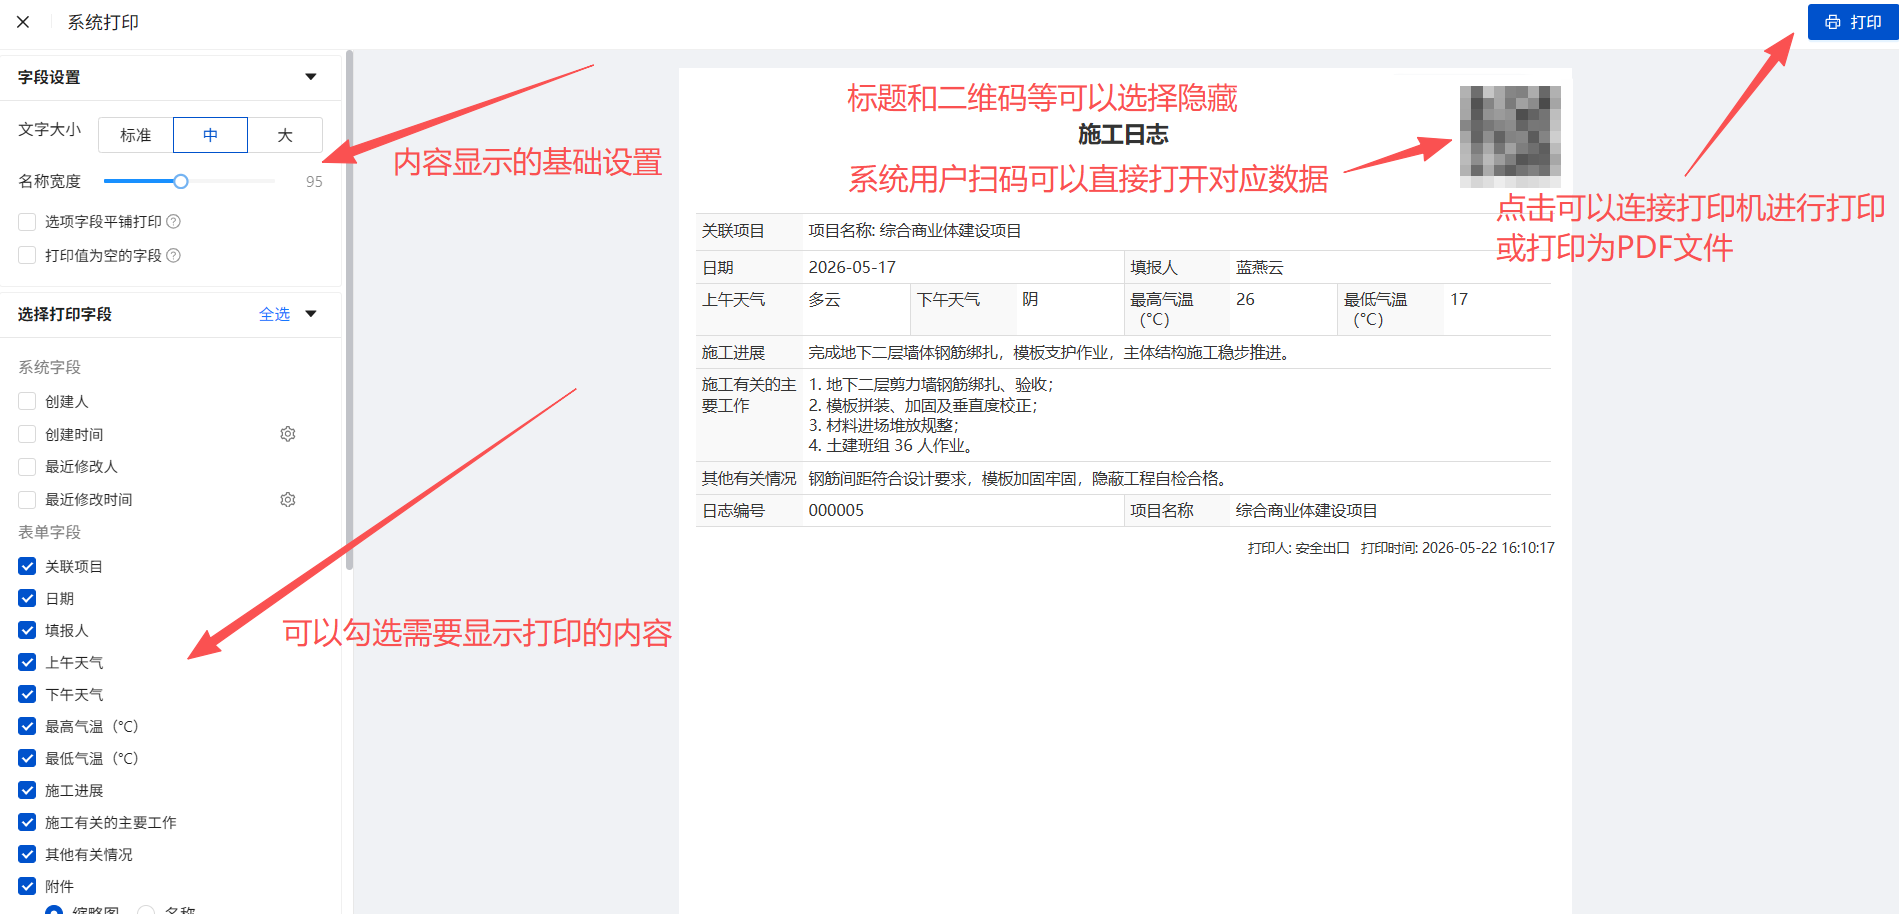Open help icon beside 选项字段平铺打印
Viewport: 1899px width, 914px height.
(x=173, y=221)
